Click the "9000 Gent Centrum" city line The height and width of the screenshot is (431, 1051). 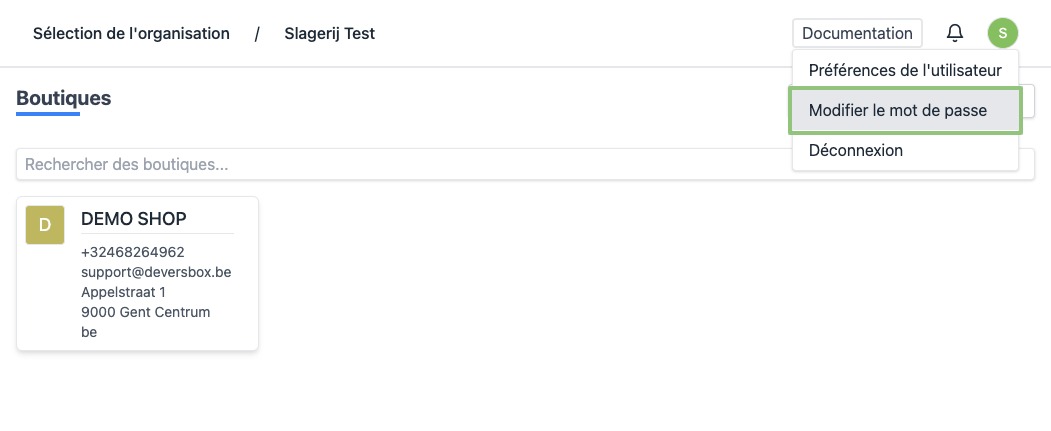coord(145,312)
